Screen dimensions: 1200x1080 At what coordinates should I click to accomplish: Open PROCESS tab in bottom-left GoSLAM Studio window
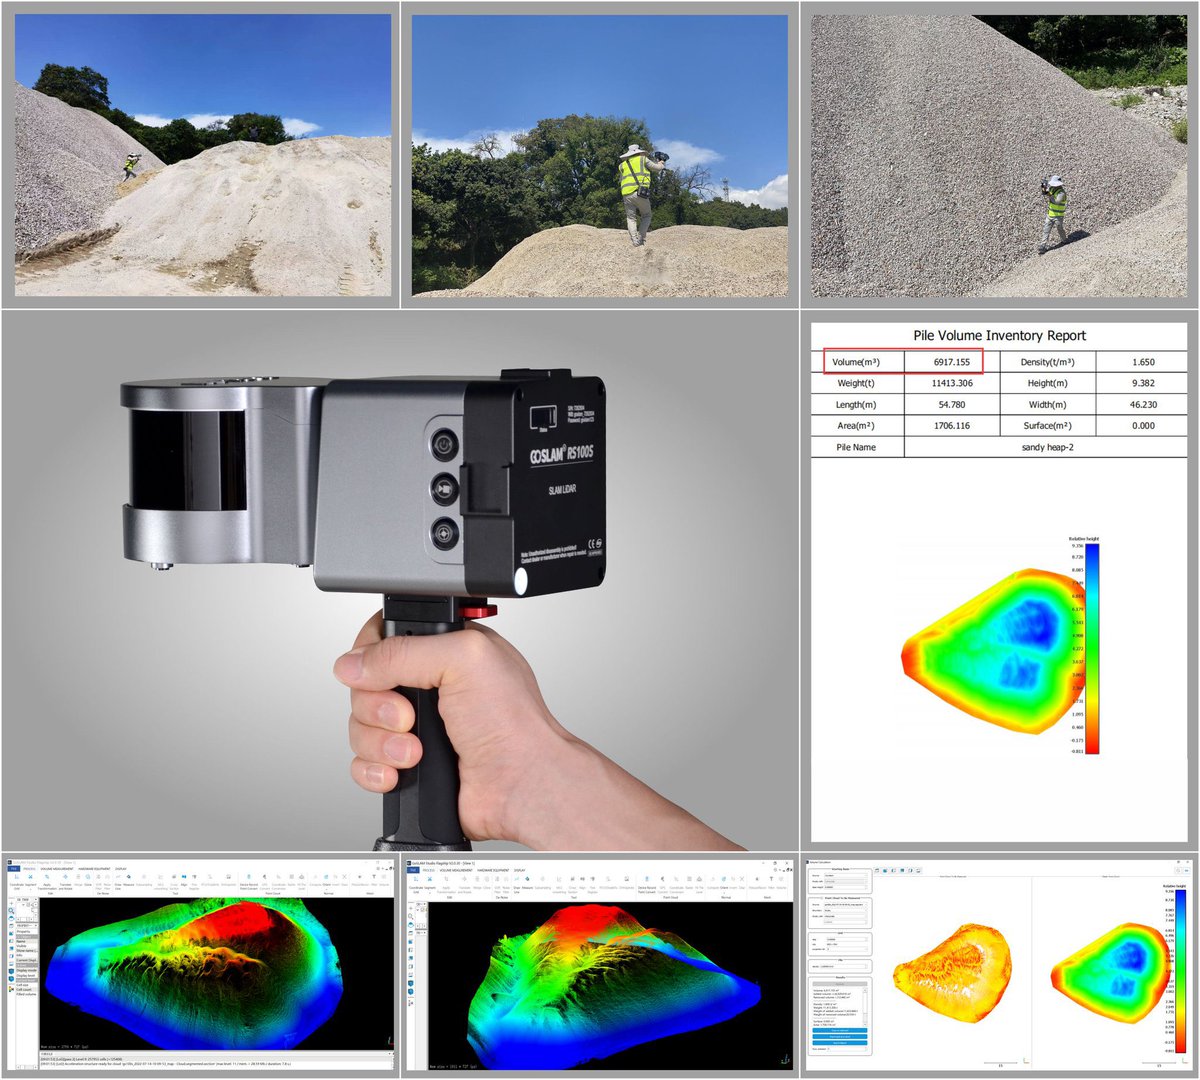[x=30, y=869]
